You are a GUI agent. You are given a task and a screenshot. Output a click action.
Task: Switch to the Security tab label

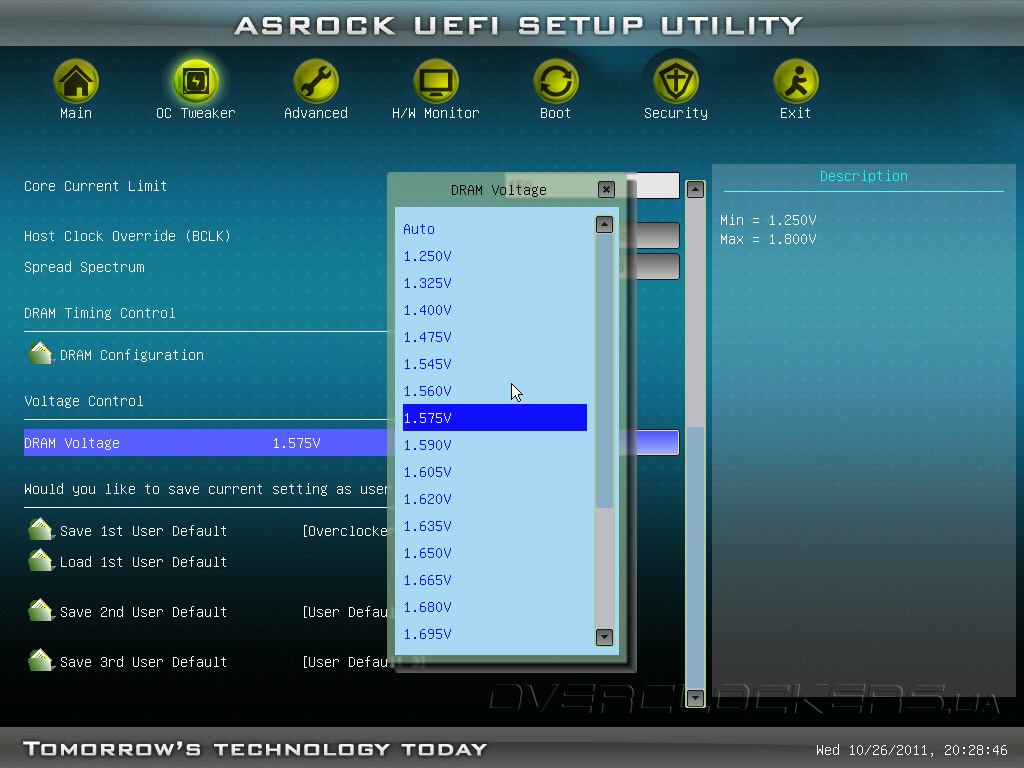pyautogui.click(x=676, y=113)
